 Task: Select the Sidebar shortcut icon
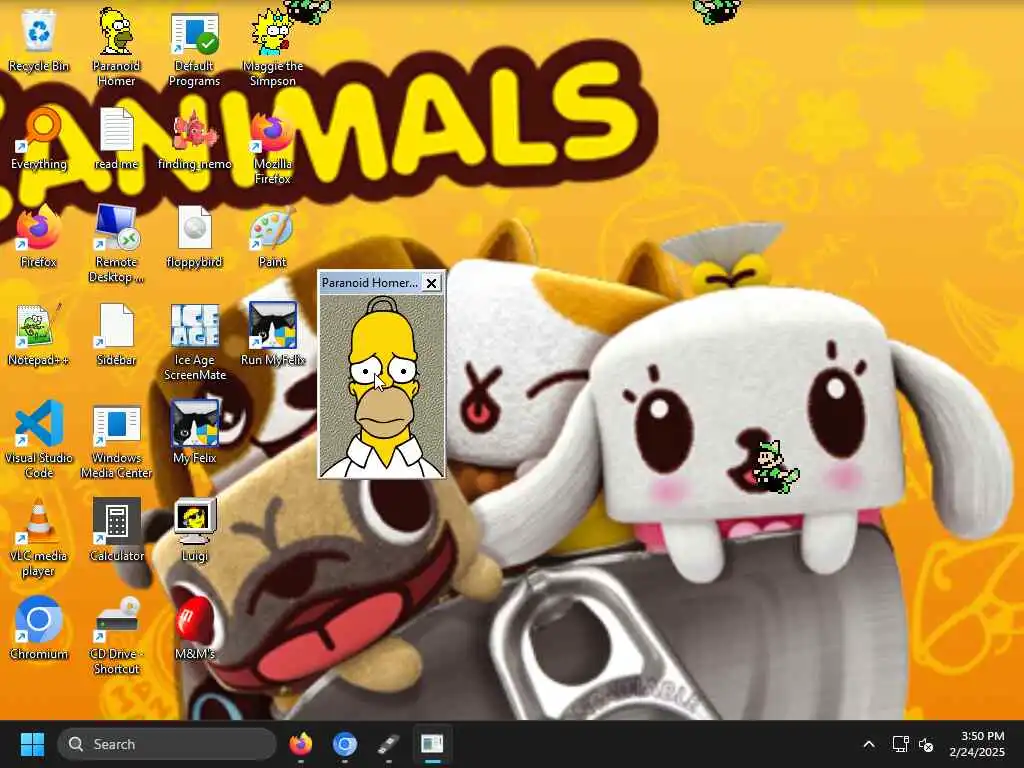116,335
